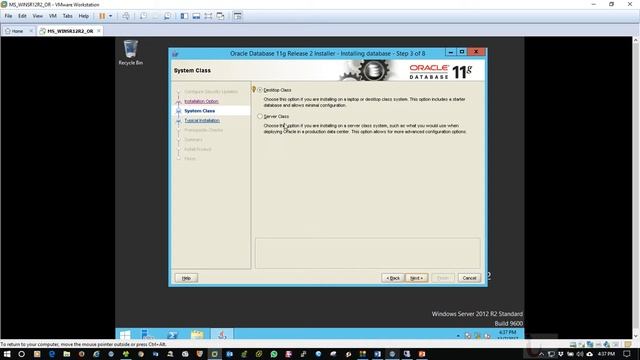The image size is (640, 360).
Task: Take a snapshot of this virtual machine
Action: [x=143, y=16]
